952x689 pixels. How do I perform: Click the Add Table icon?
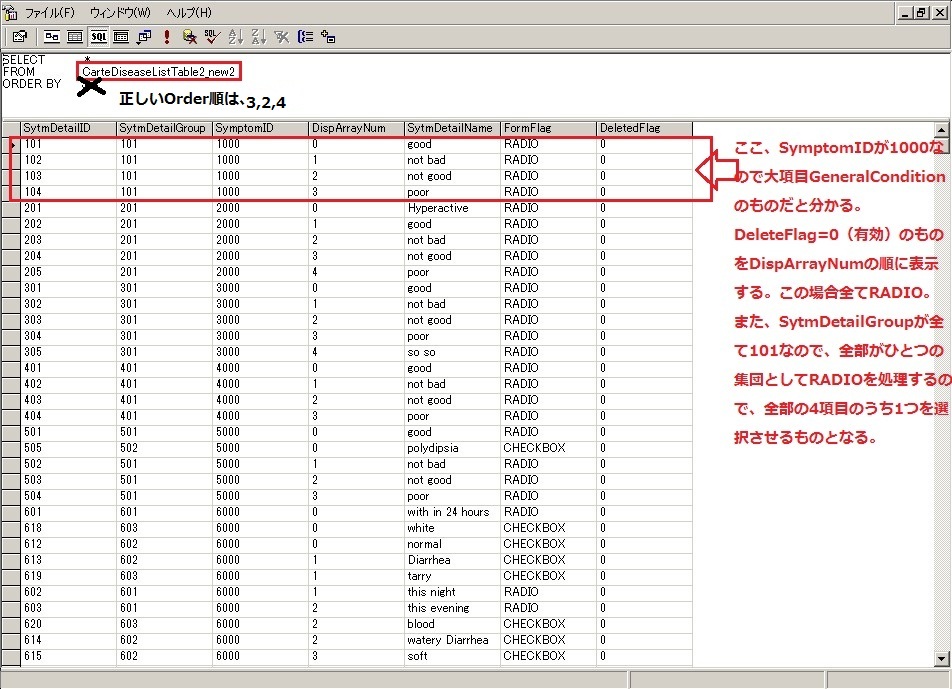[x=328, y=37]
